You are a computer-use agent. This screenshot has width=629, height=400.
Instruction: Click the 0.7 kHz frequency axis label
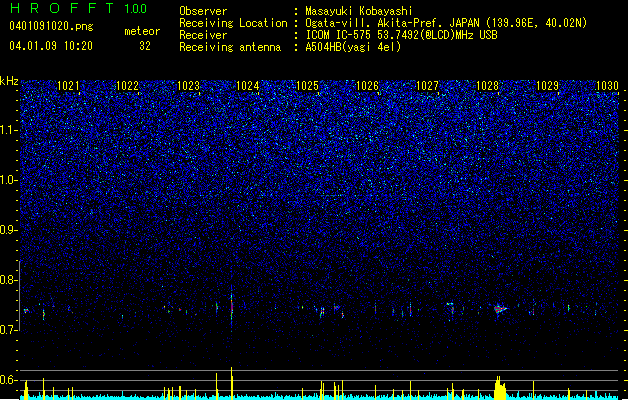pos(8,330)
